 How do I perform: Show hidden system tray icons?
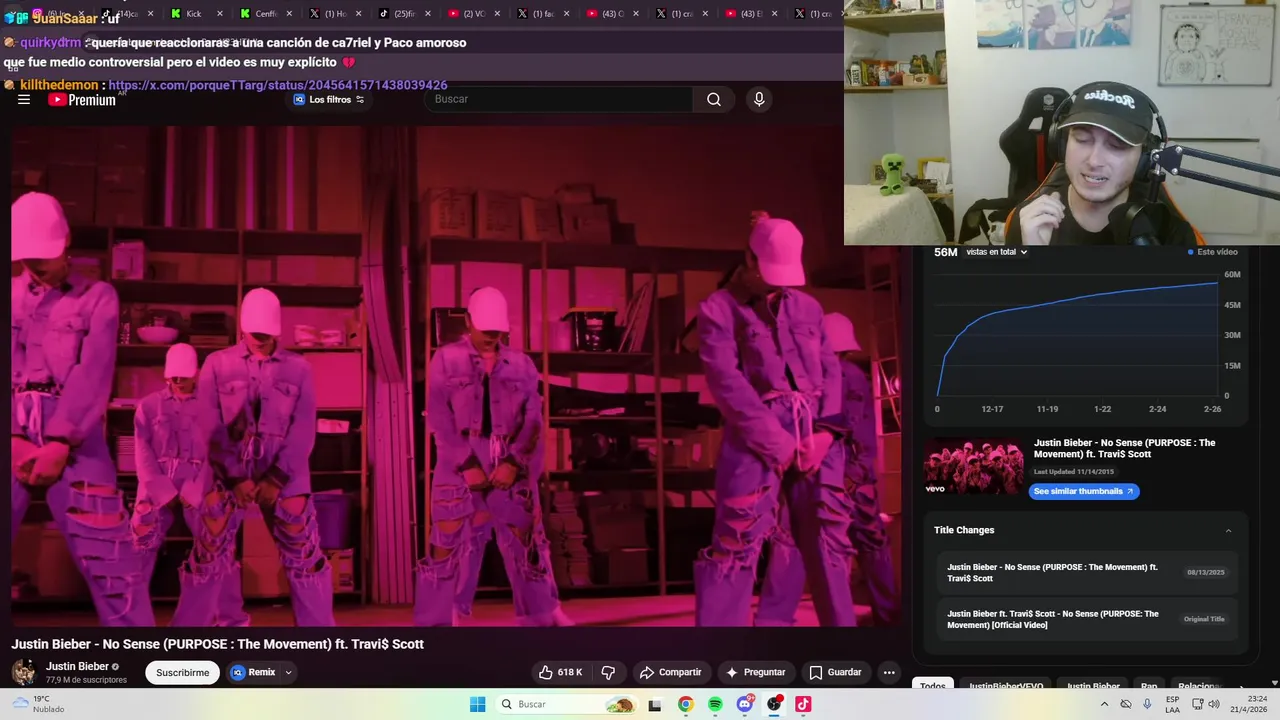point(1104,704)
